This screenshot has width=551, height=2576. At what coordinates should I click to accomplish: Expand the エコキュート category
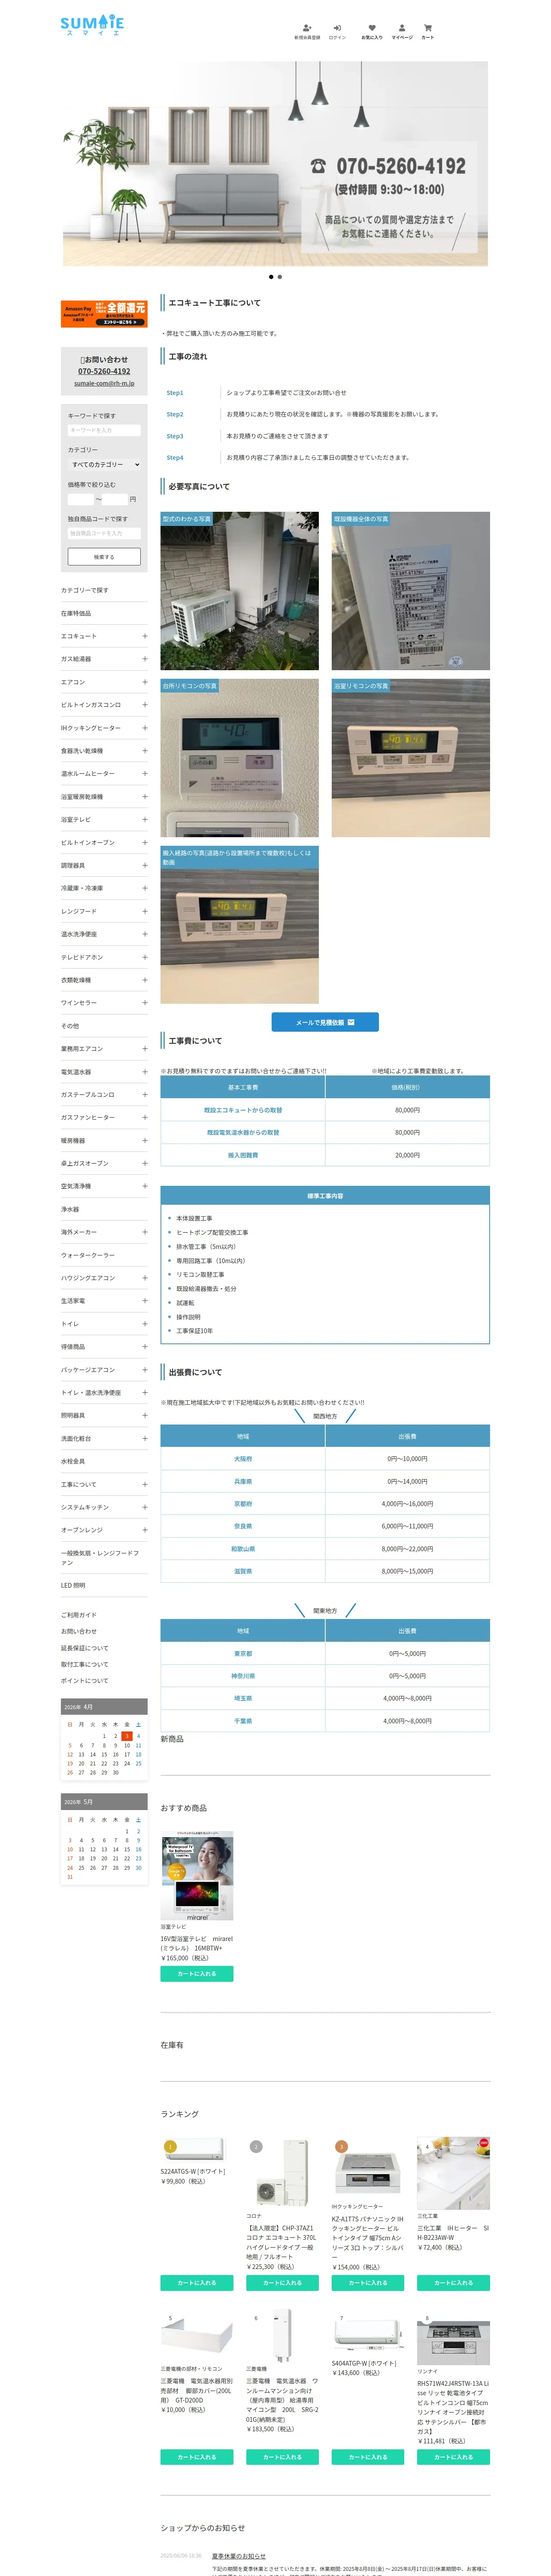144,636
